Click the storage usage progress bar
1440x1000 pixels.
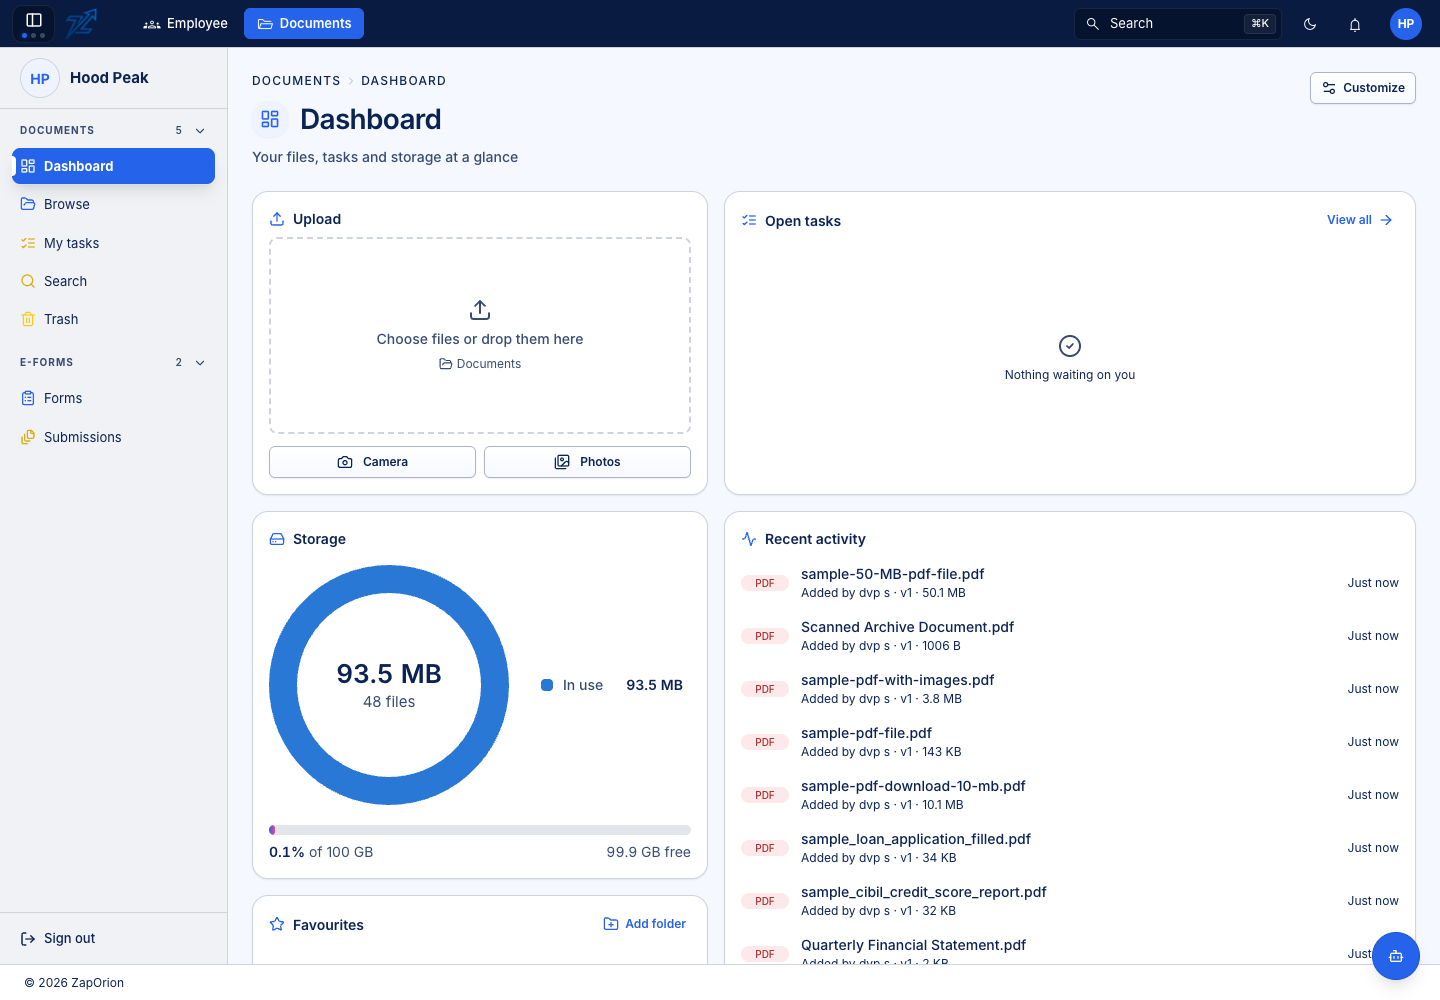[480, 830]
